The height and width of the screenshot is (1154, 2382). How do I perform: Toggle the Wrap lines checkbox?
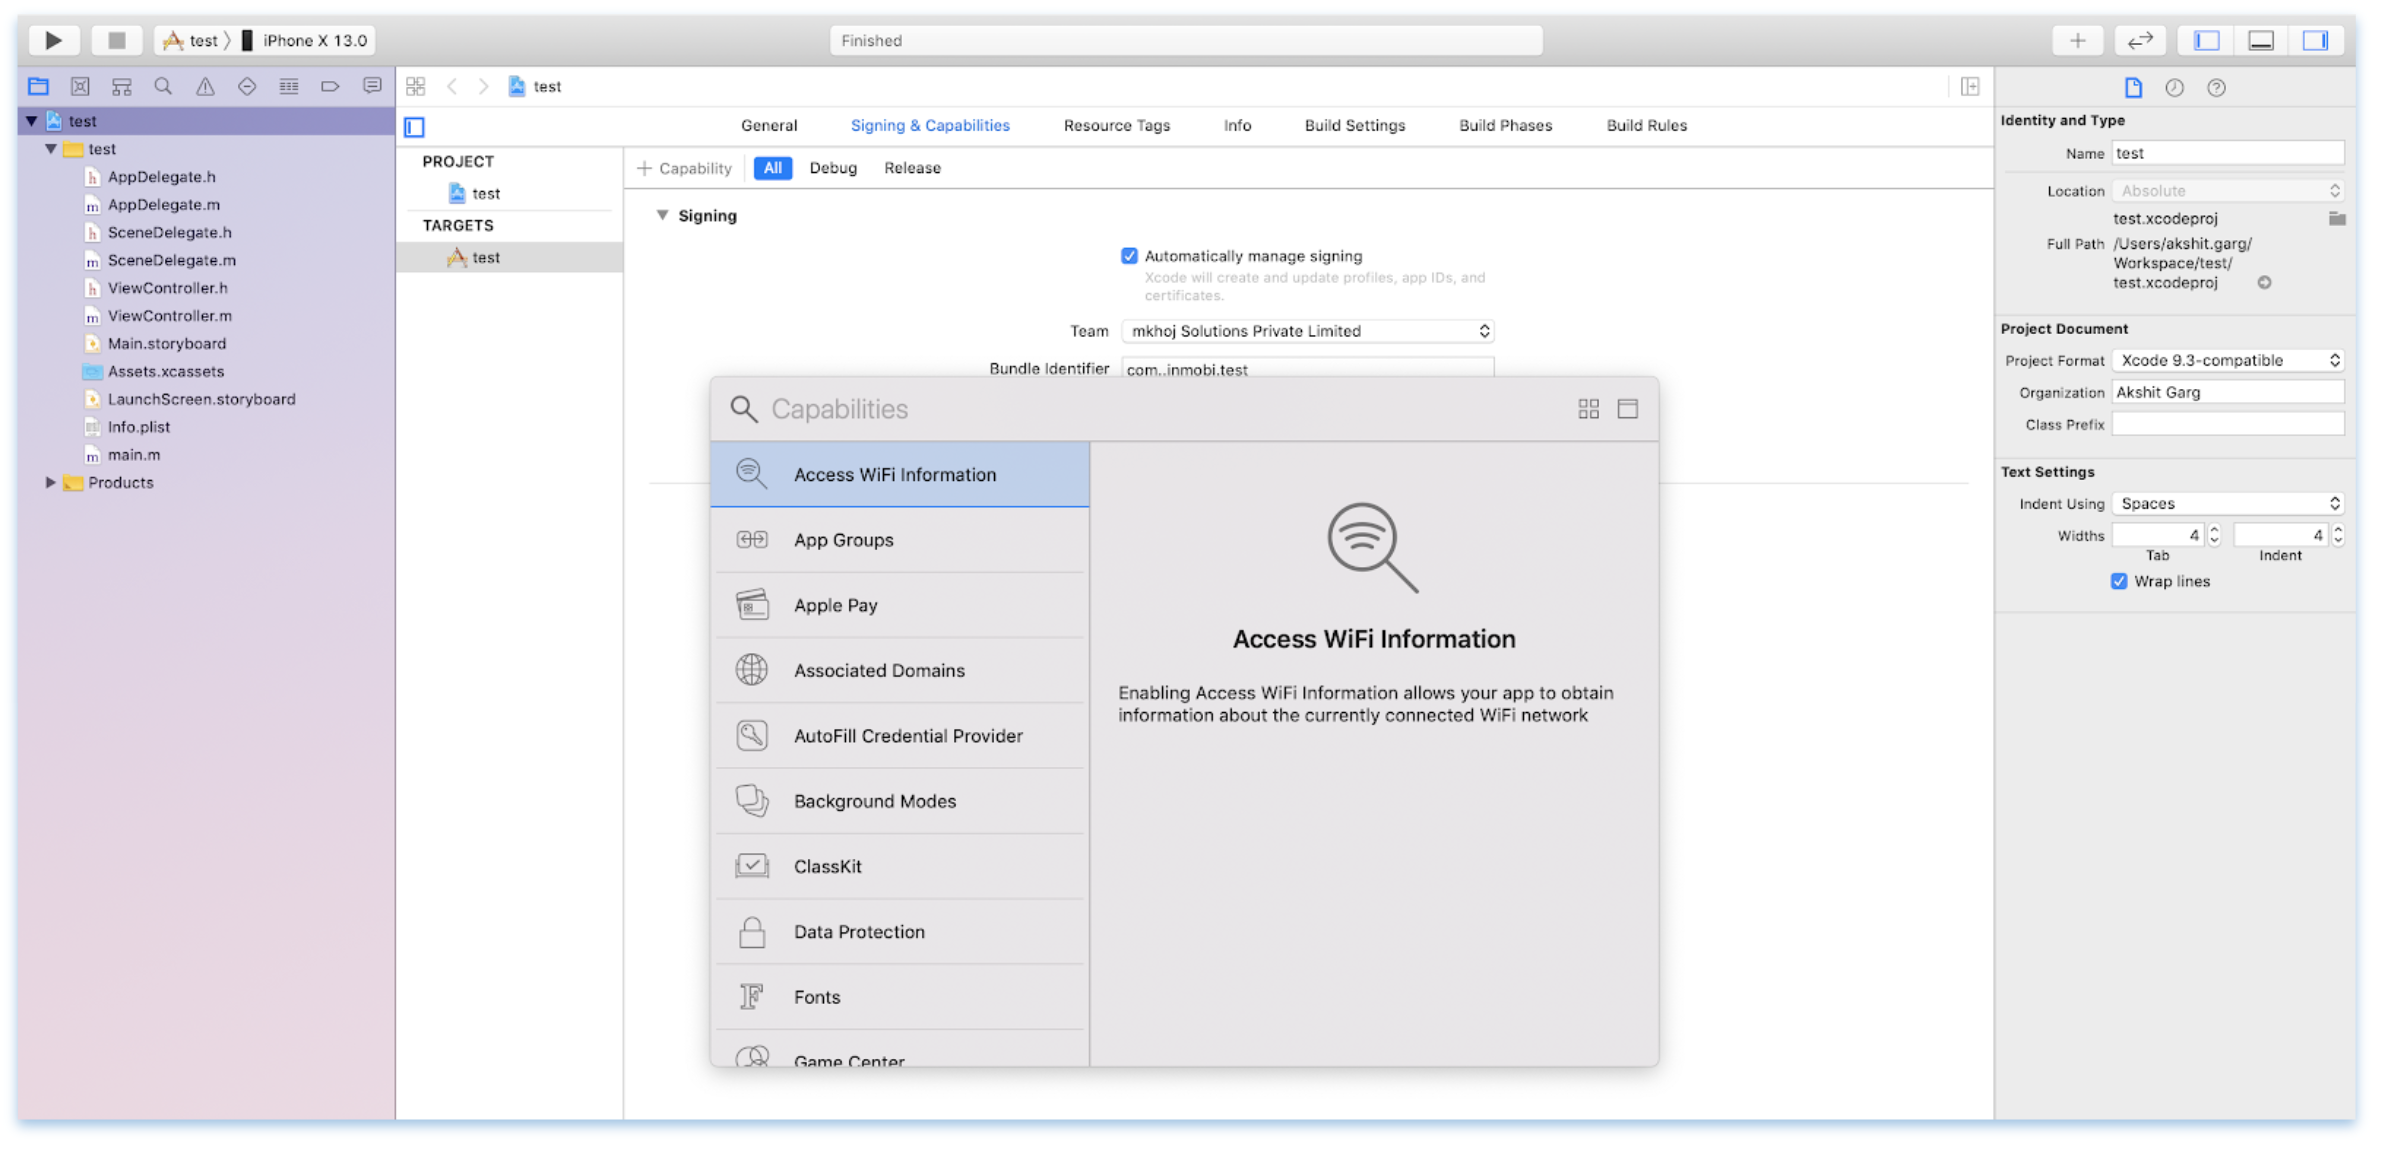[x=2119, y=581]
